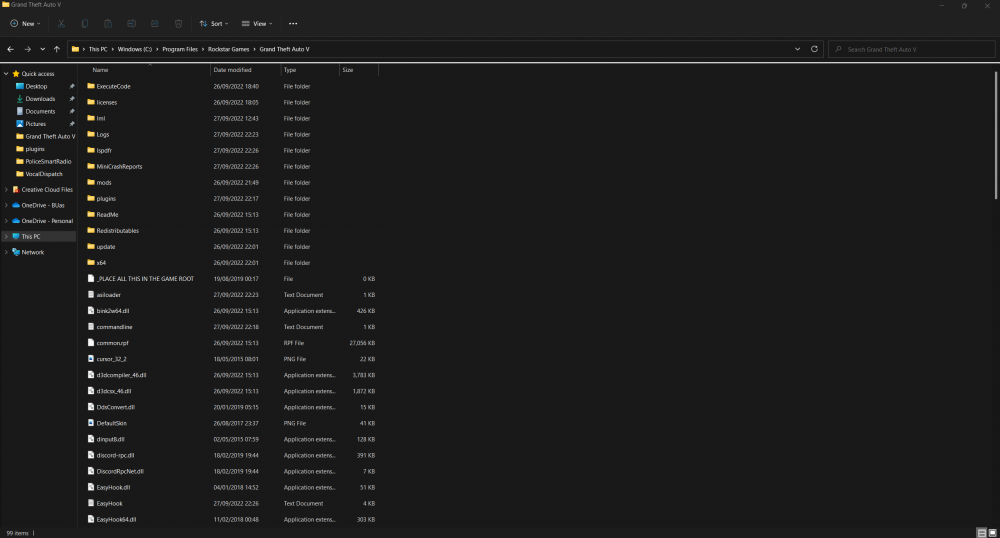Switch to large thumbnails view icon in status bar
This screenshot has height=538, width=1000.
click(992, 533)
